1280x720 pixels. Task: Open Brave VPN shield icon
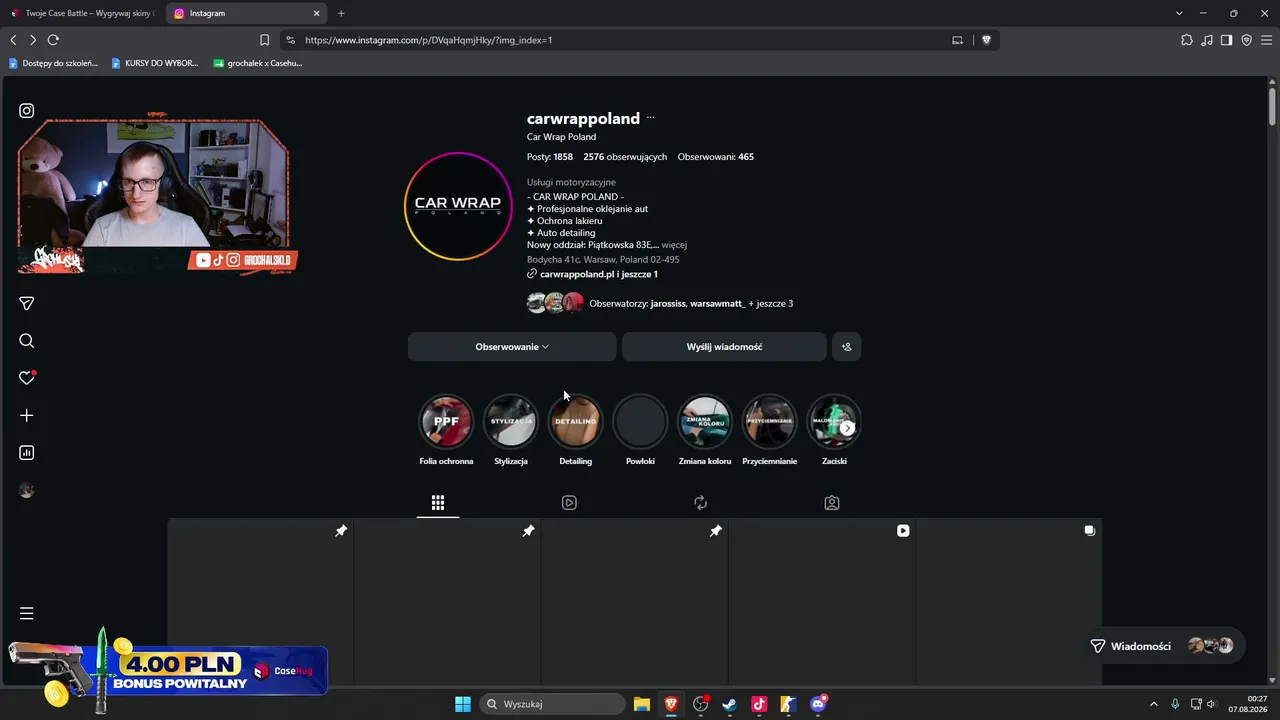[x=1247, y=40]
